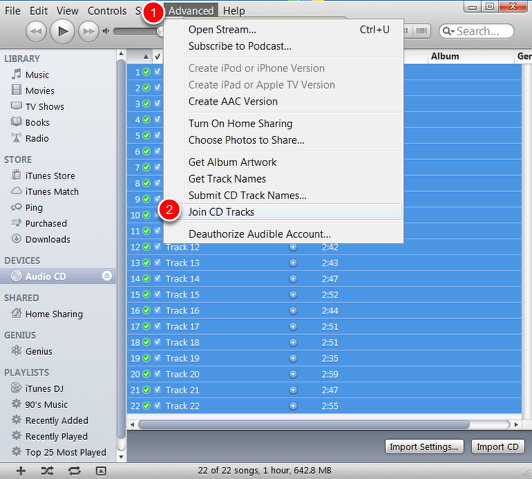Uncheck the checkbox for Track 12
The image size is (532, 479).
157,247
